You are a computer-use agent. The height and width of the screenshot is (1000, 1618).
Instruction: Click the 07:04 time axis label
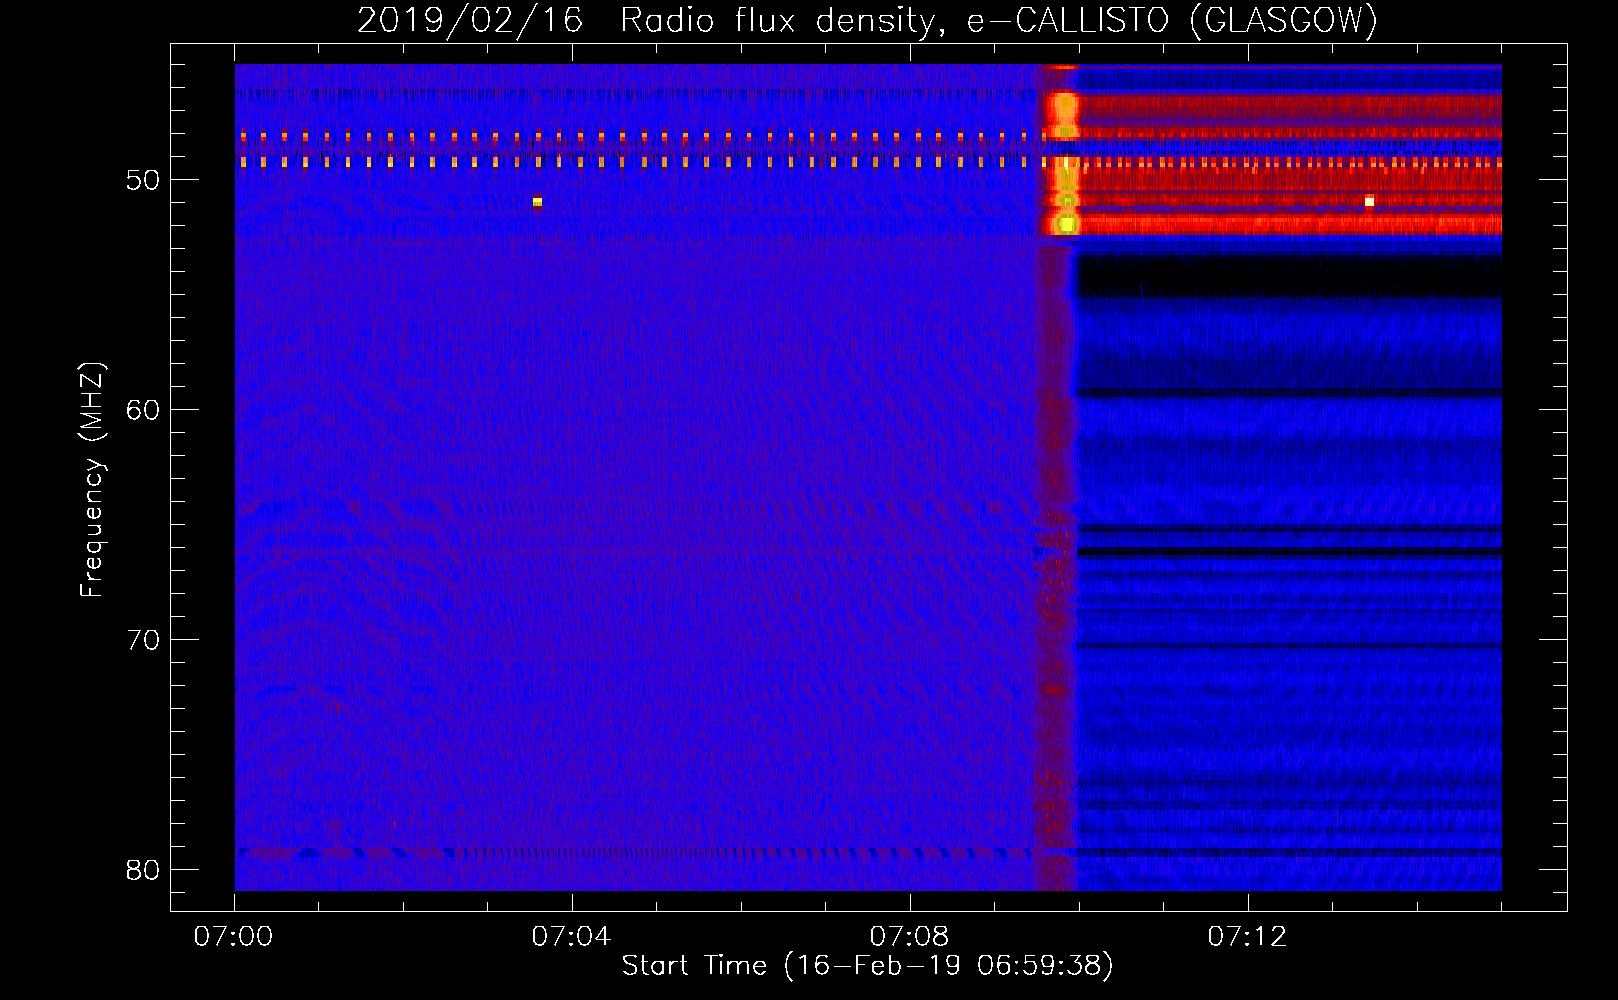pyautogui.click(x=571, y=937)
